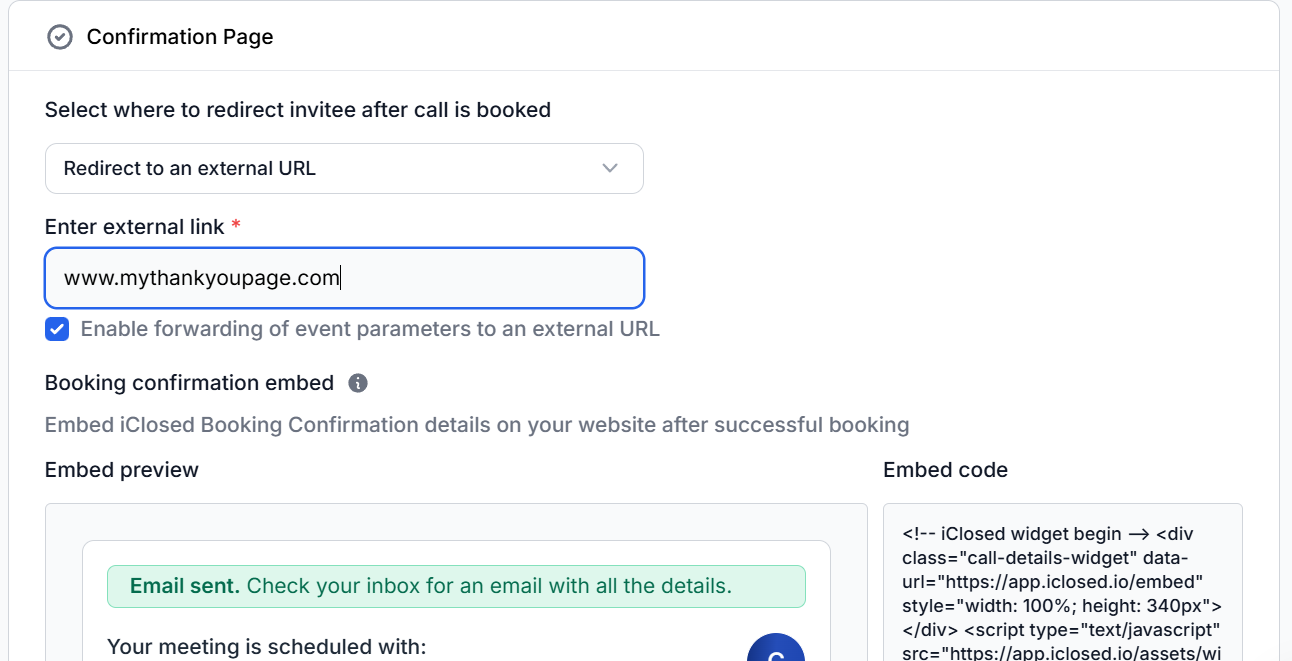This screenshot has height=661, width=1292.
Task: Disable the event parameters forwarding checkbox
Action: pos(57,329)
